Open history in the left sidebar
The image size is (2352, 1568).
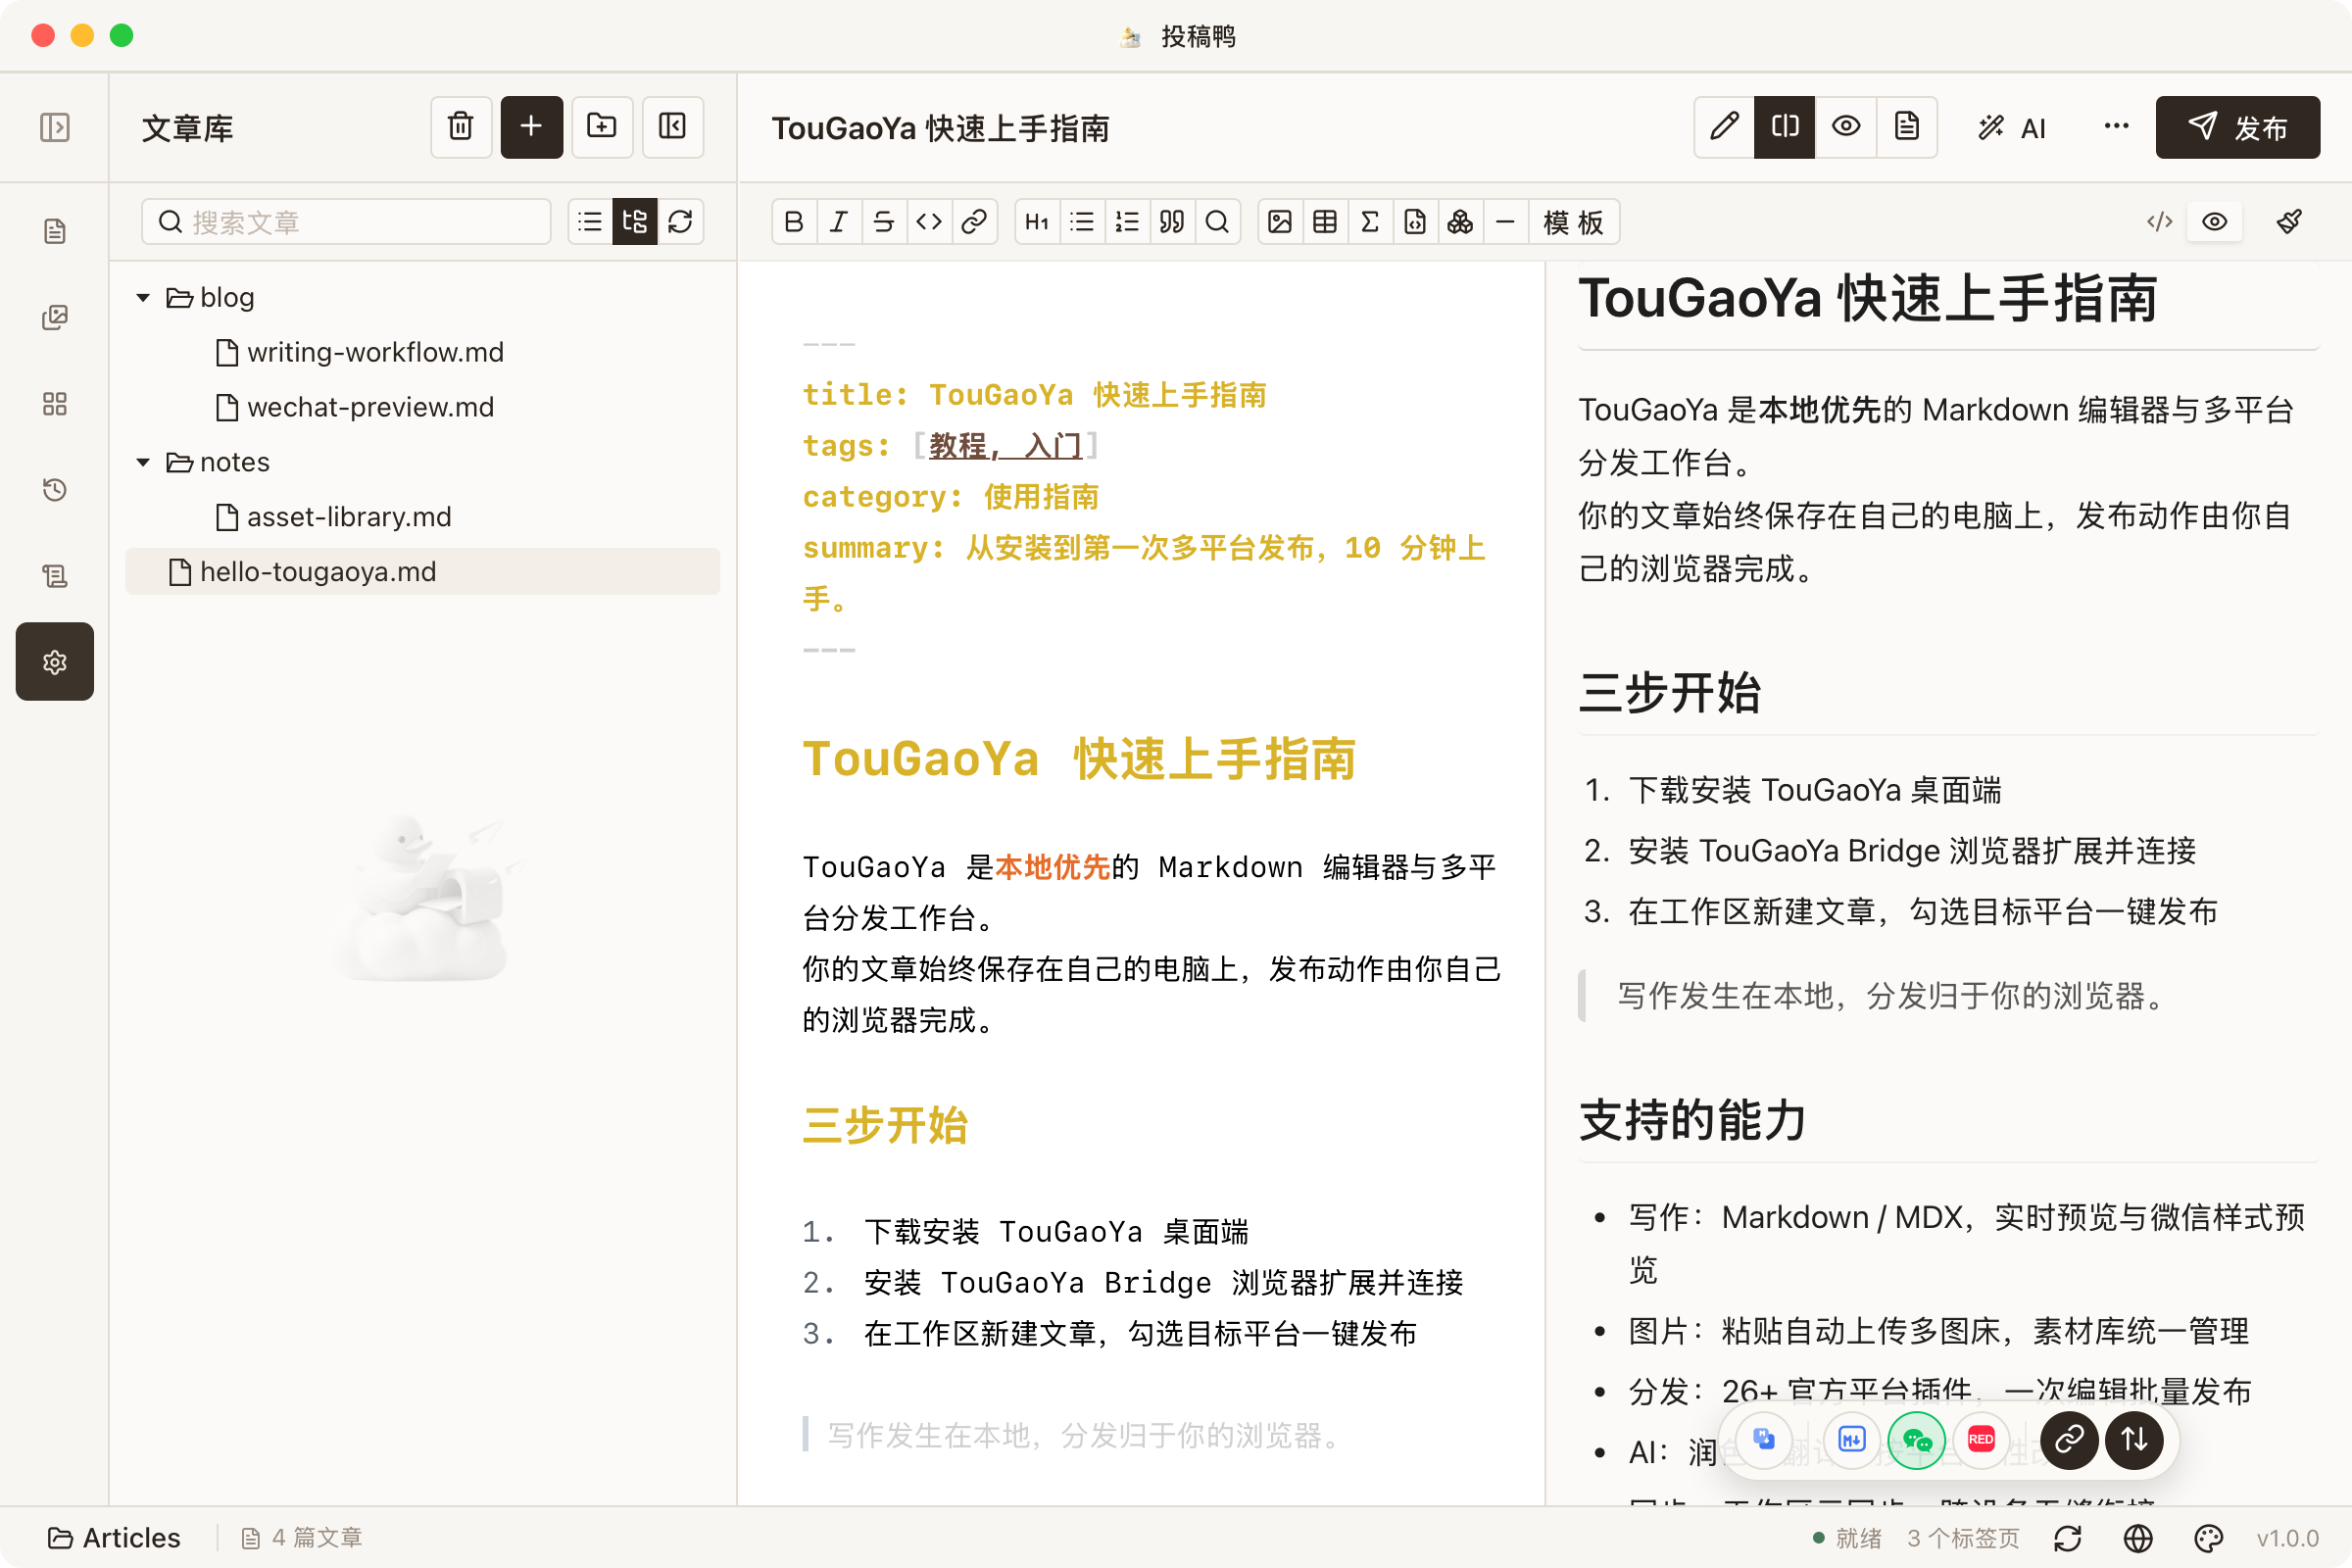[55, 490]
